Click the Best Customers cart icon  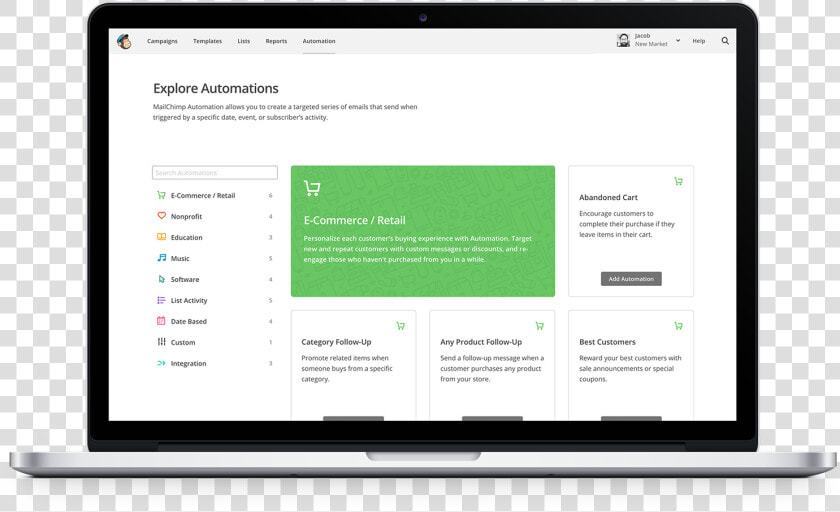(x=678, y=326)
